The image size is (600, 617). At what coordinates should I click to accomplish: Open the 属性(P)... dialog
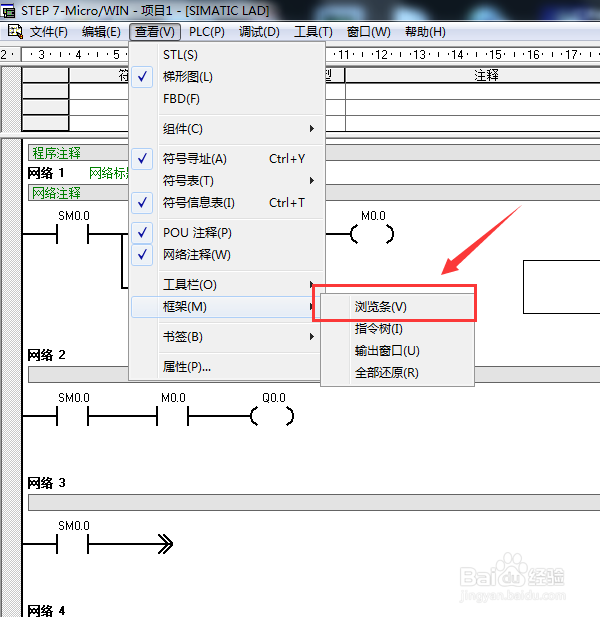(x=227, y=366)
